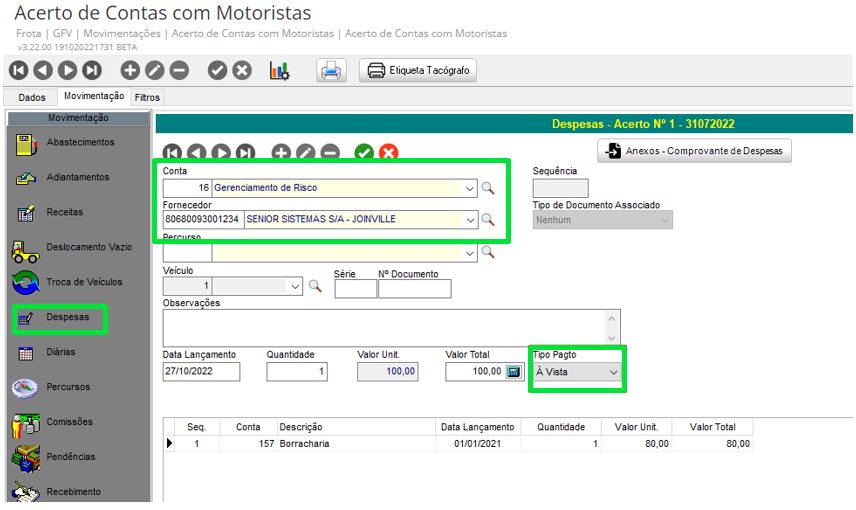Add new record in top toolbar

[x=130, y=70]
